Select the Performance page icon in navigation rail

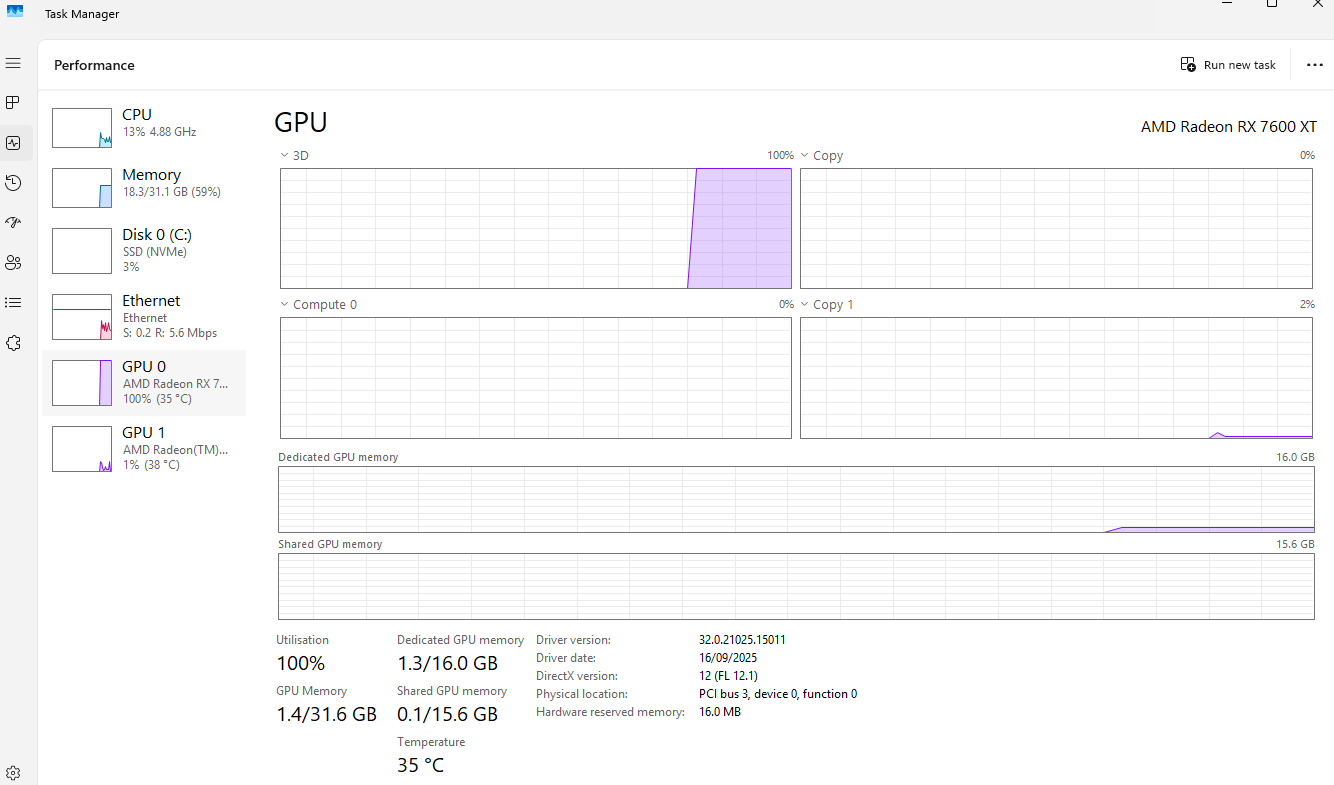tap(13, 143)
